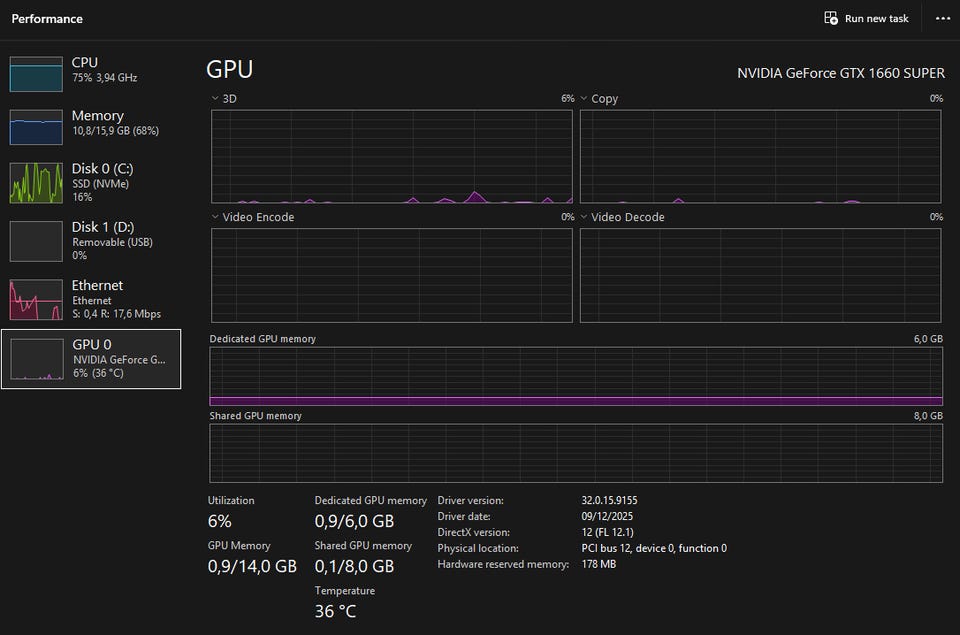The width and height of the screenshot is (960, 635).
Task: Click the Run new task icon
Action: pos(831,18)
